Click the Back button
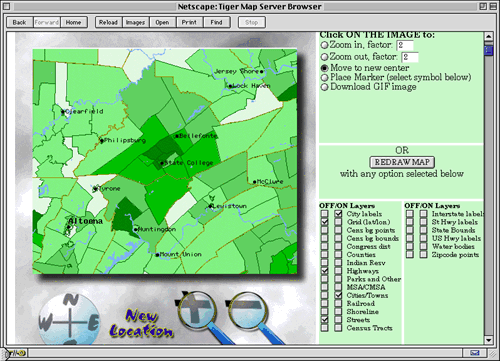Screen dimensions: 500x361 (x=20, y=22)
